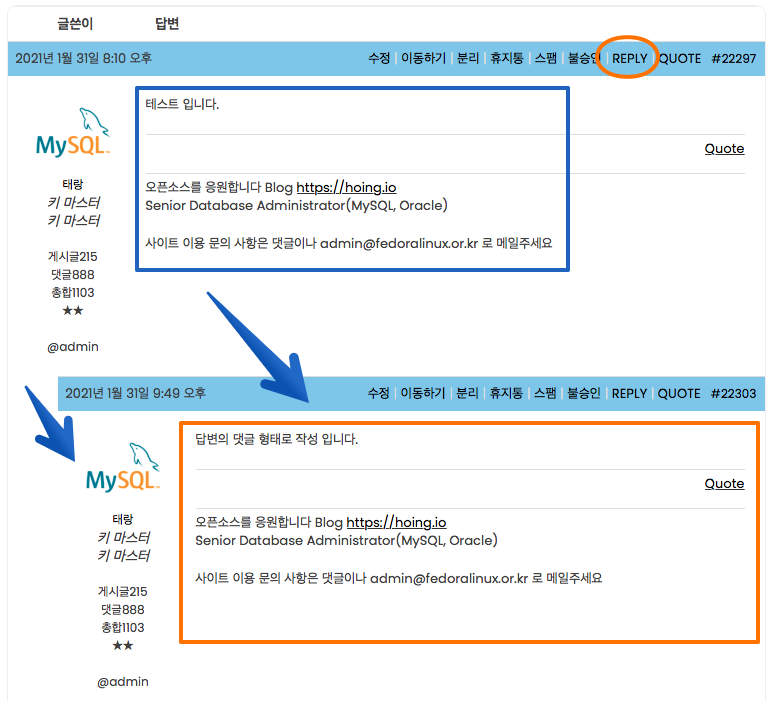777x701 pixels.
Task: Click REPLY on post #22297
Action: [x=629, y=58]
